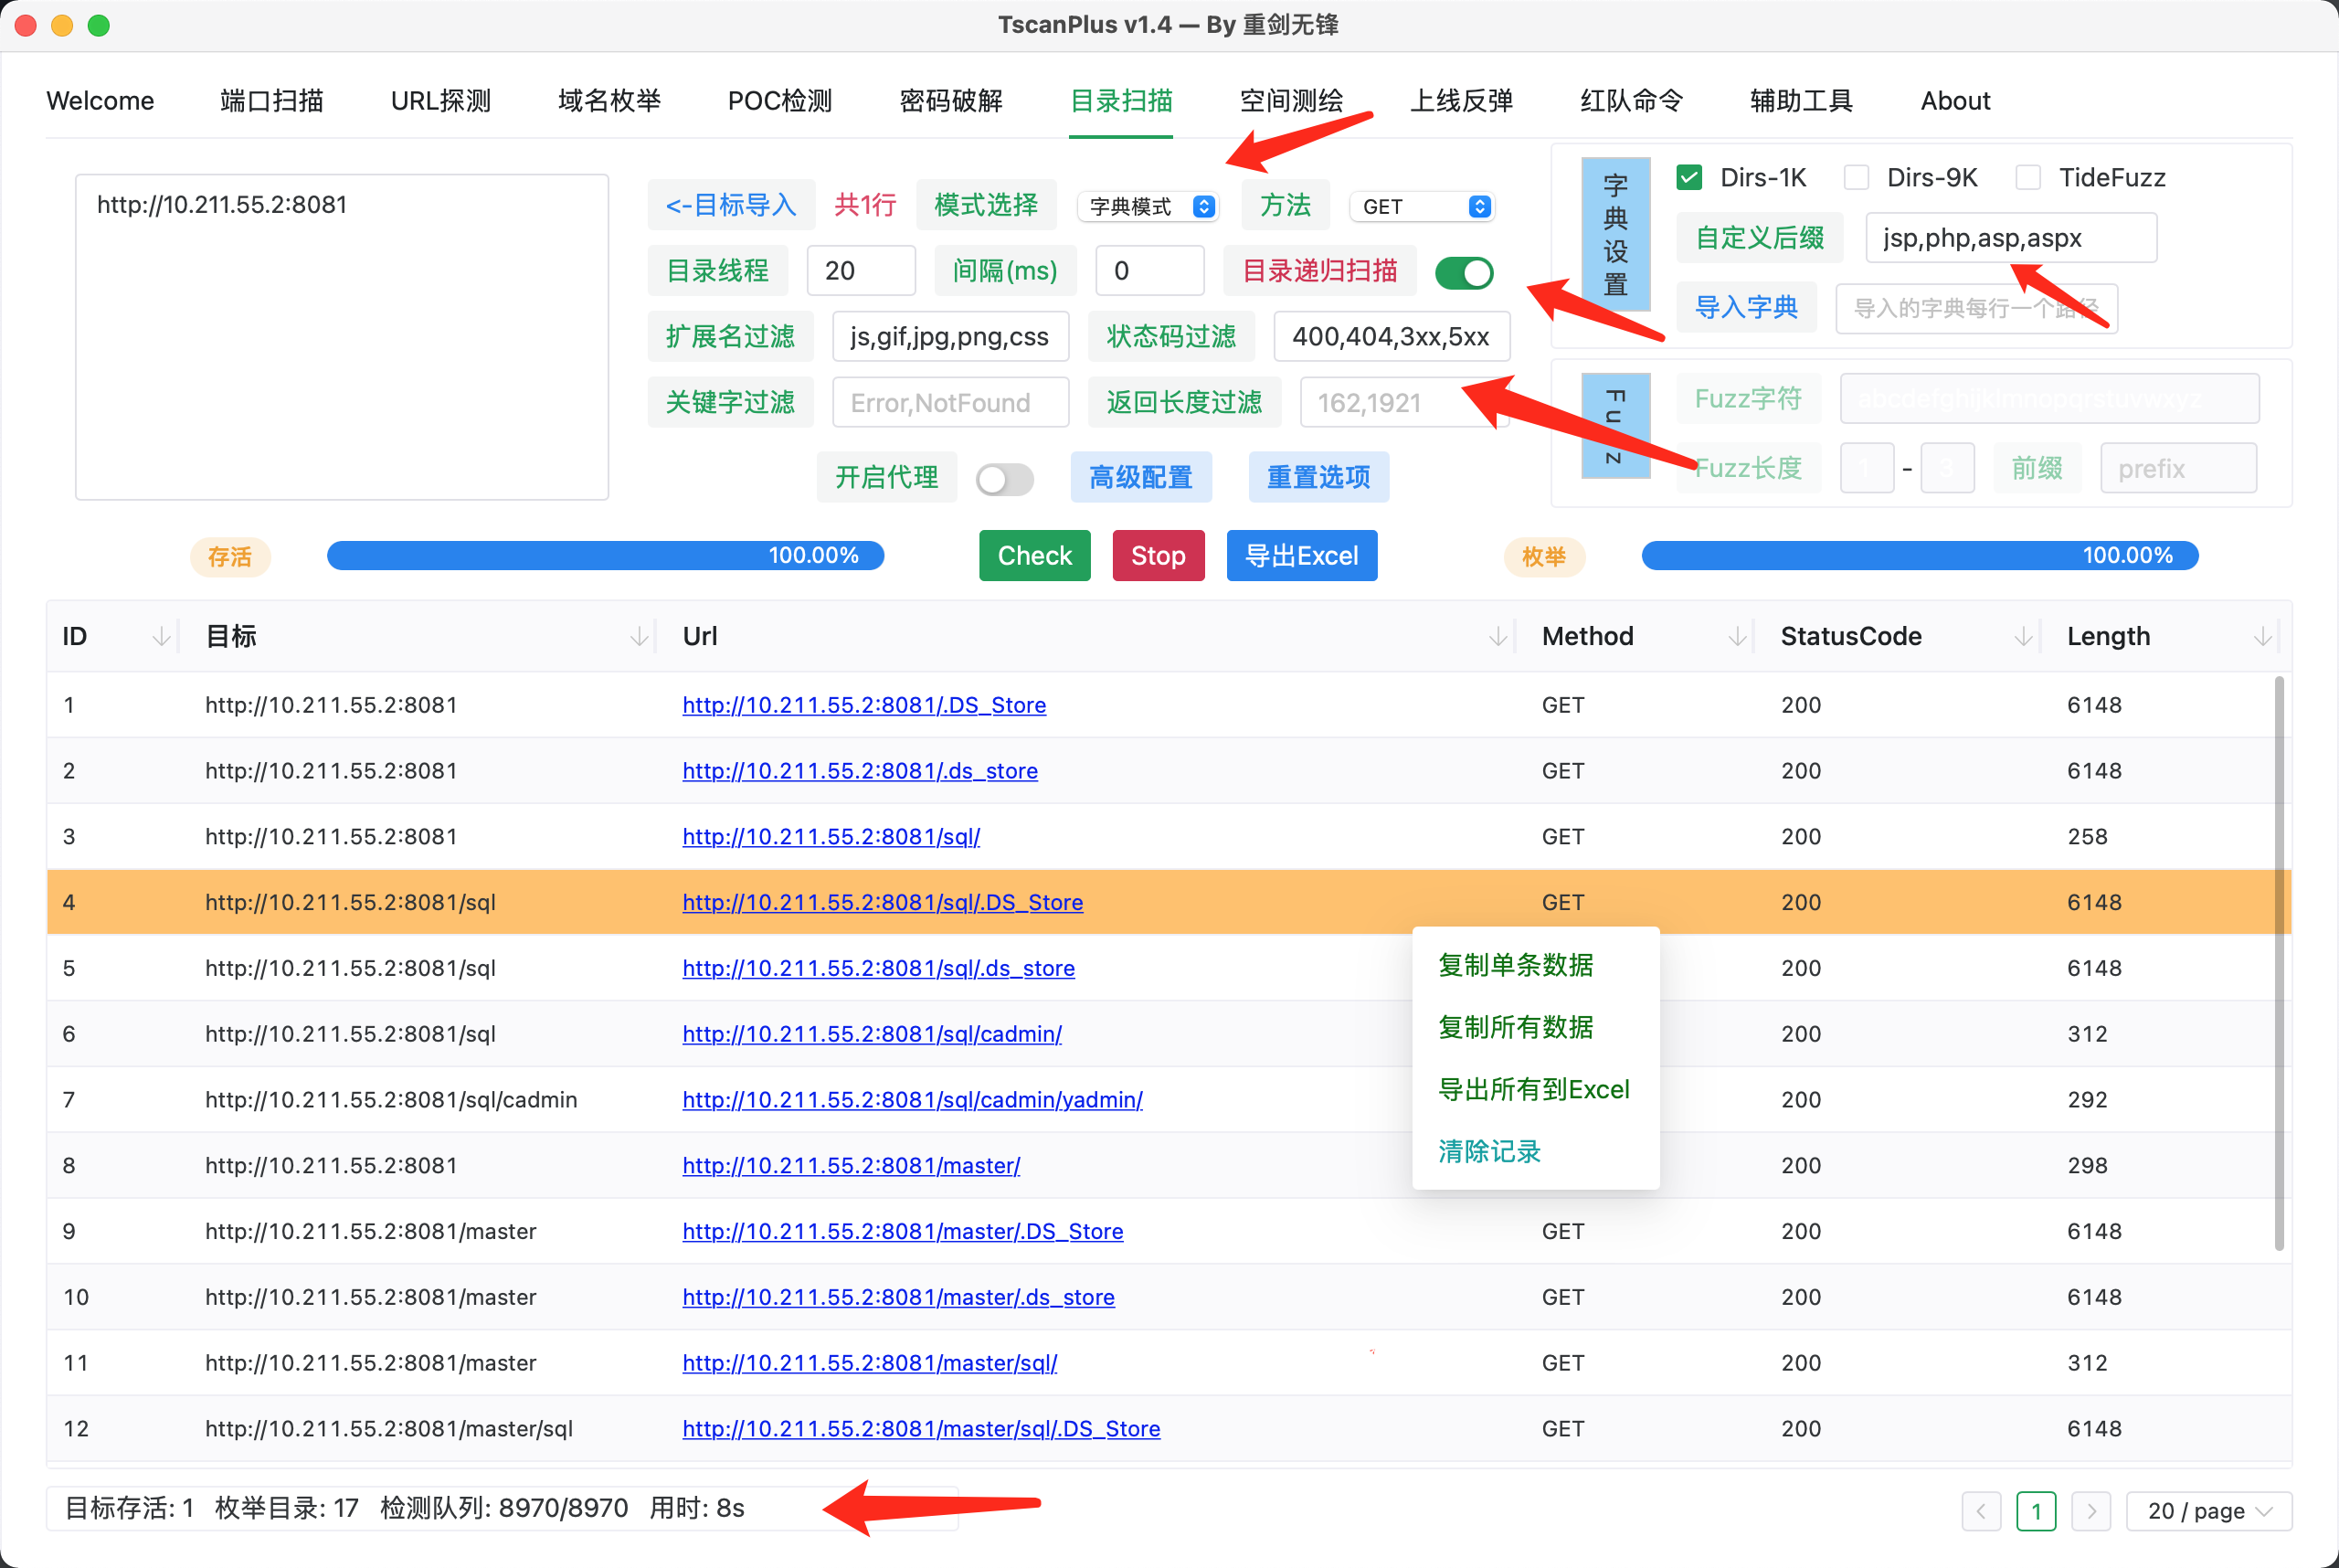
Task: Enable the Dirs-9K dictionary checkbox
Action: [1856, 178]
